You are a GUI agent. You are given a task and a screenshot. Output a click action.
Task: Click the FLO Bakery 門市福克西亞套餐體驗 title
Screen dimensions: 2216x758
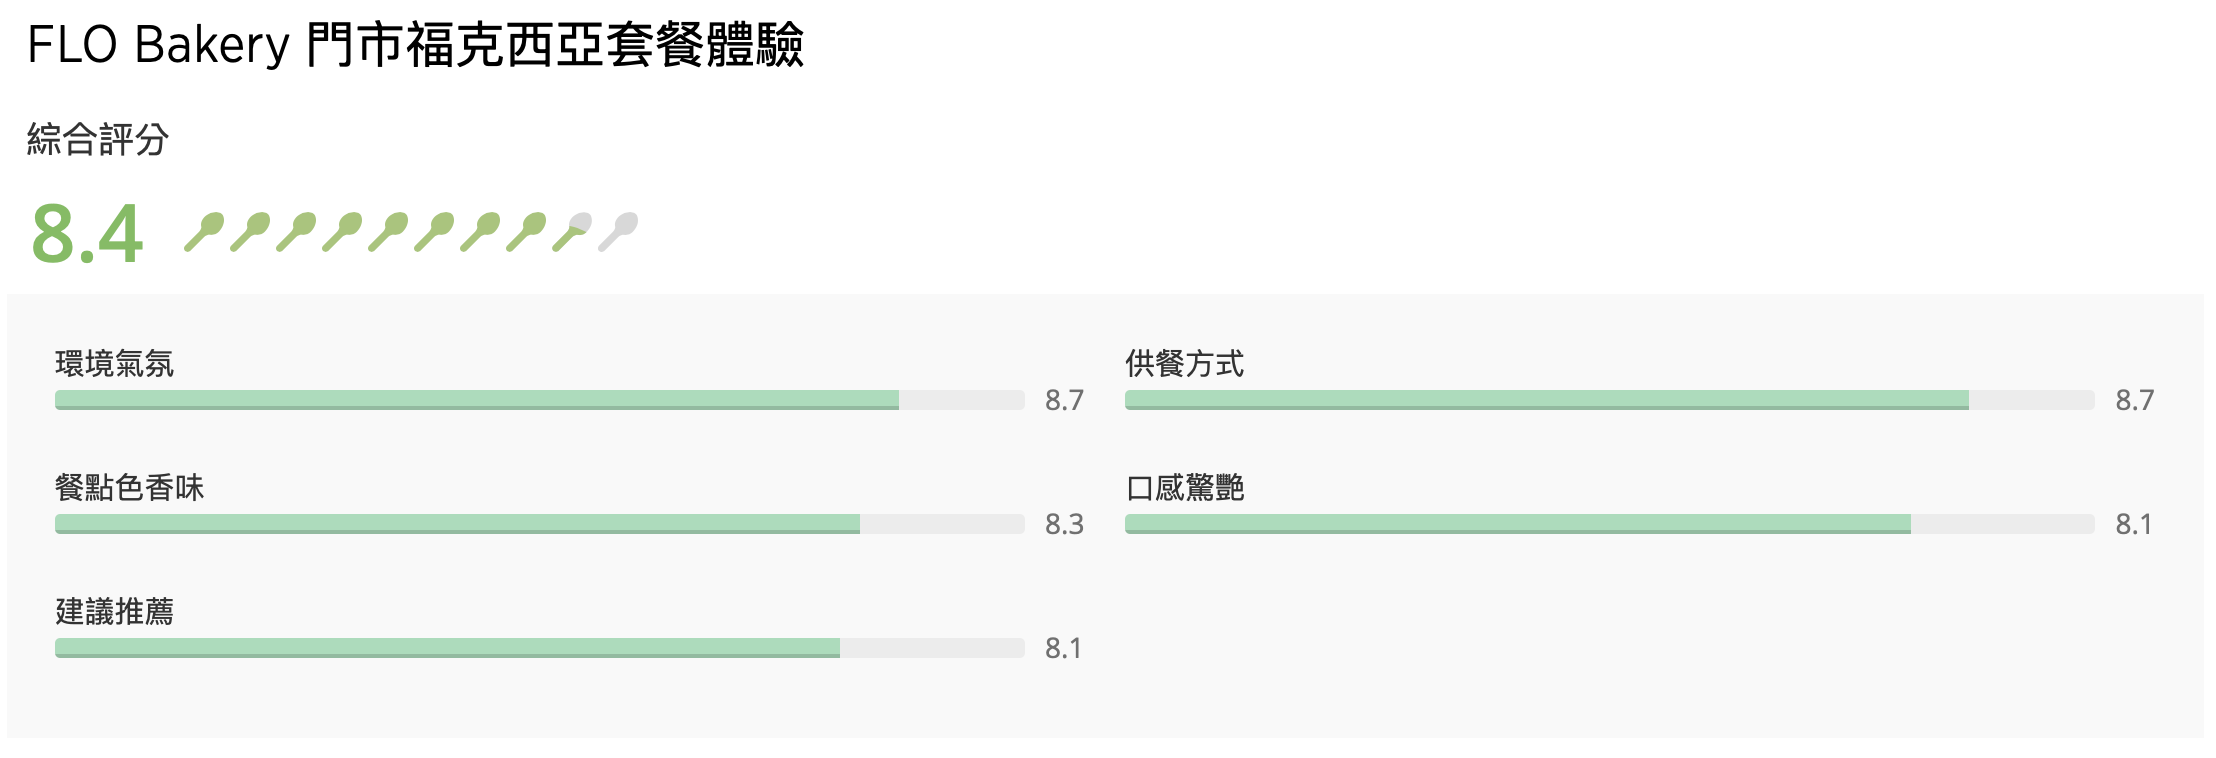pos(416,45)
